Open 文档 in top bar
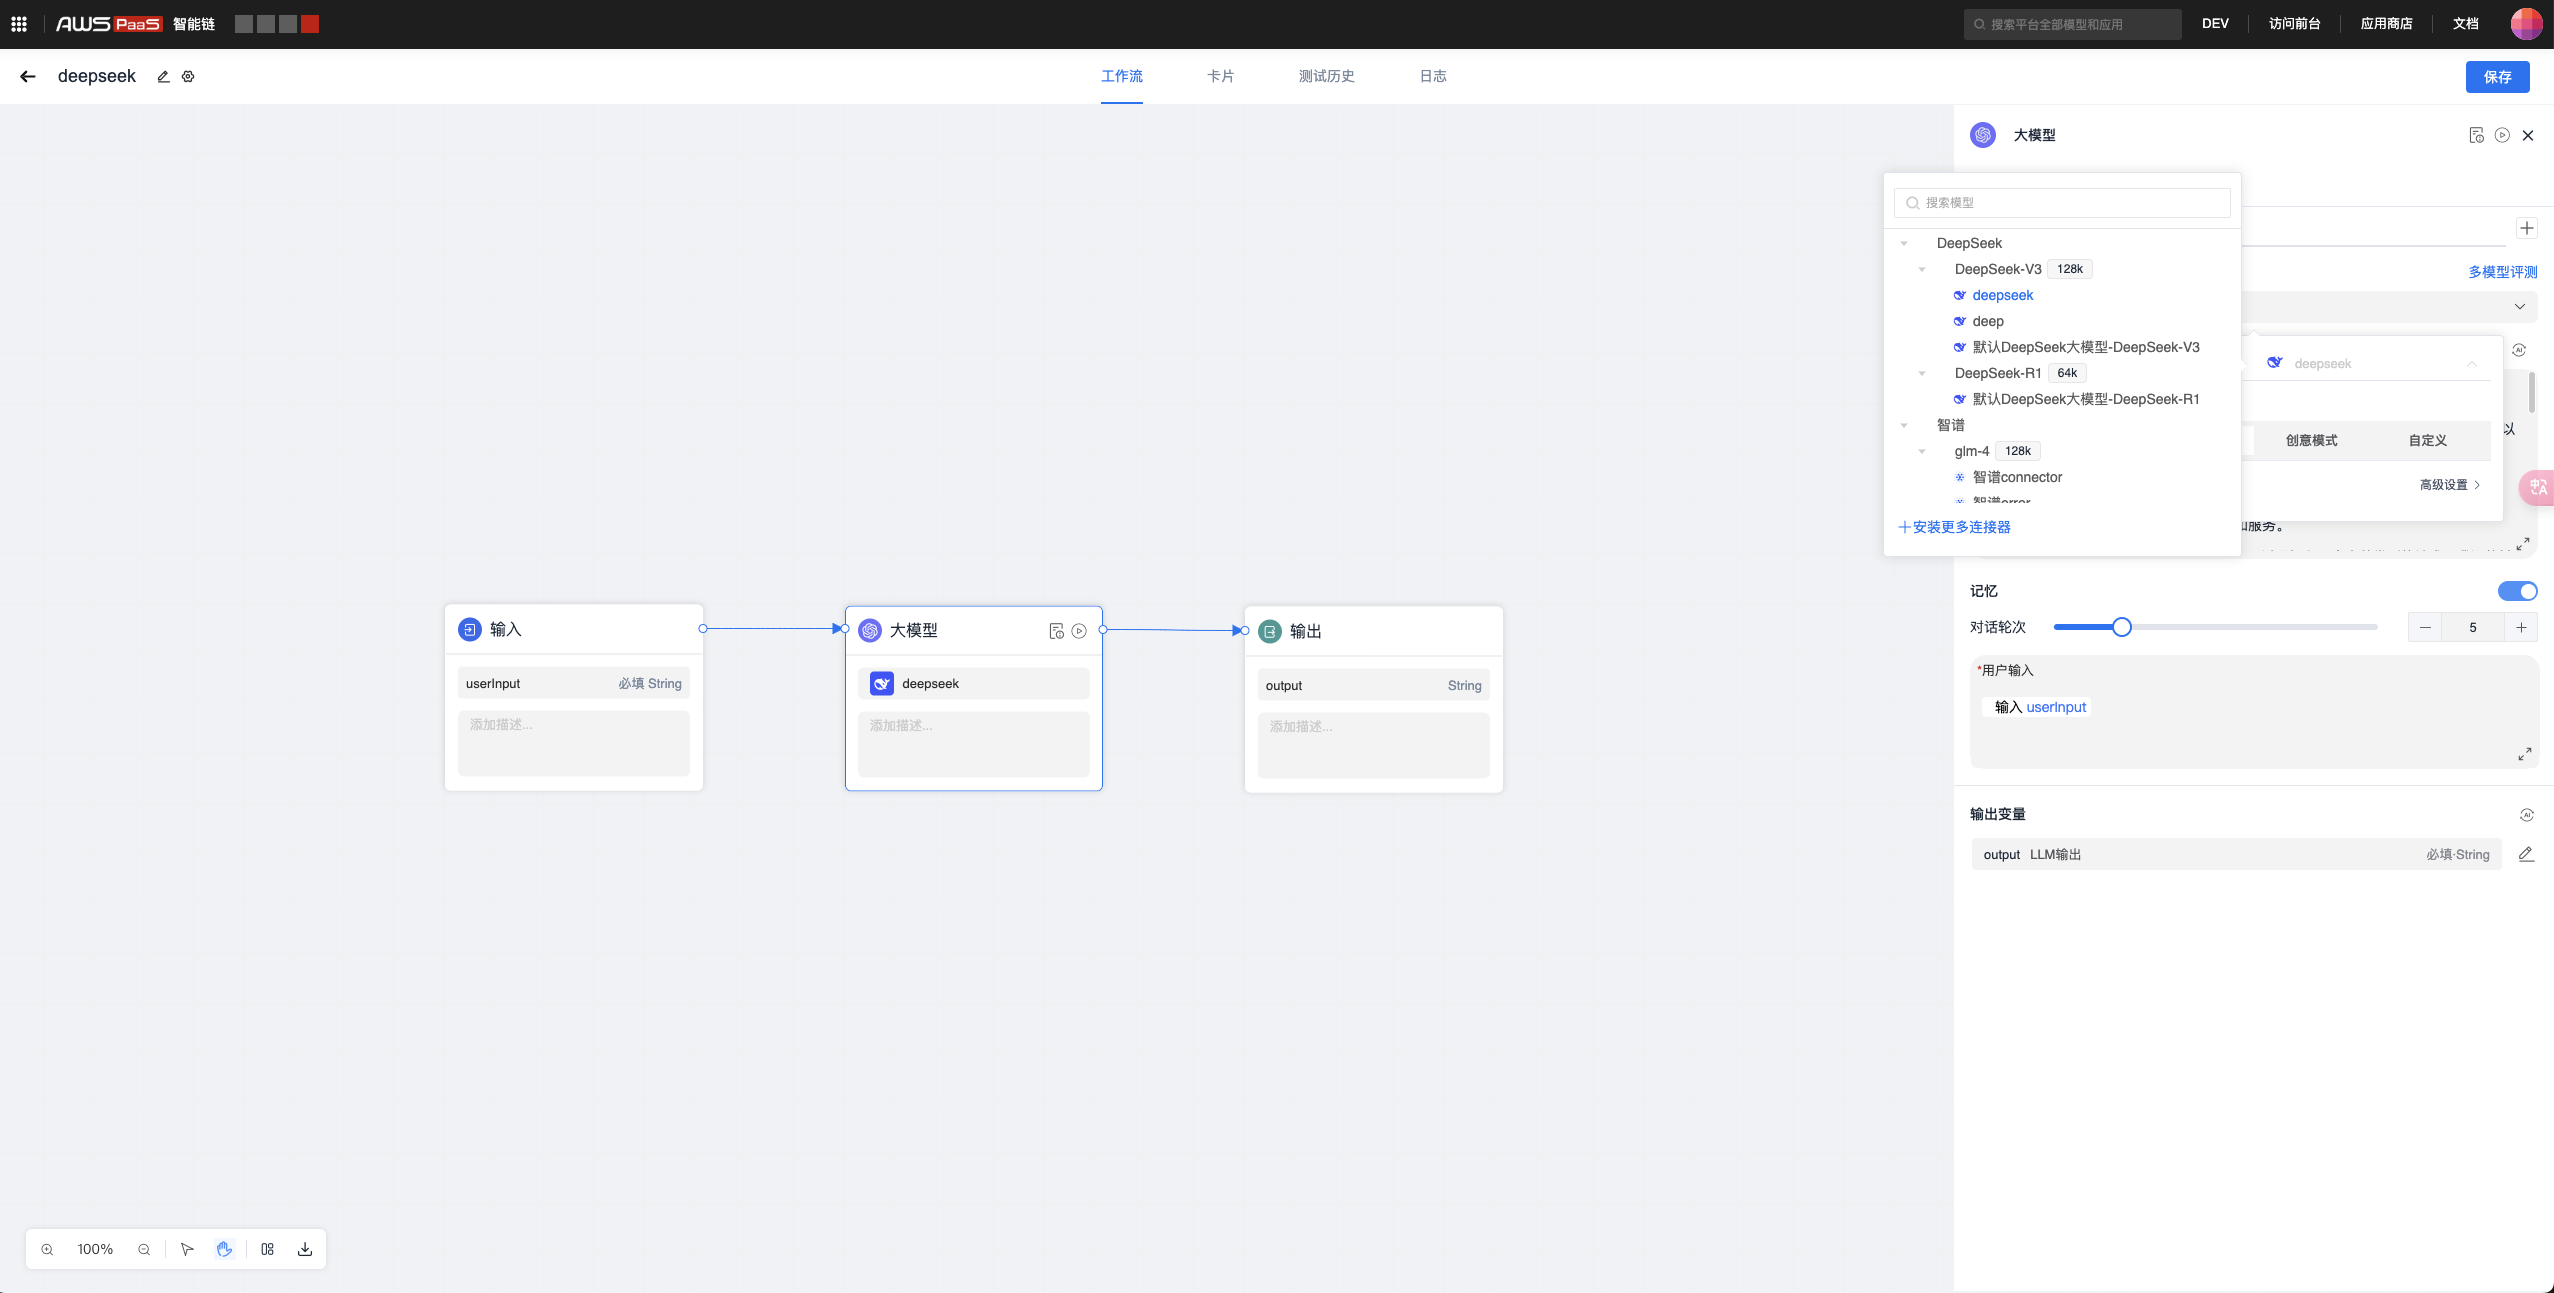The height and width of the screenshot is (1293, 2554). click(x=2465, y=24)
